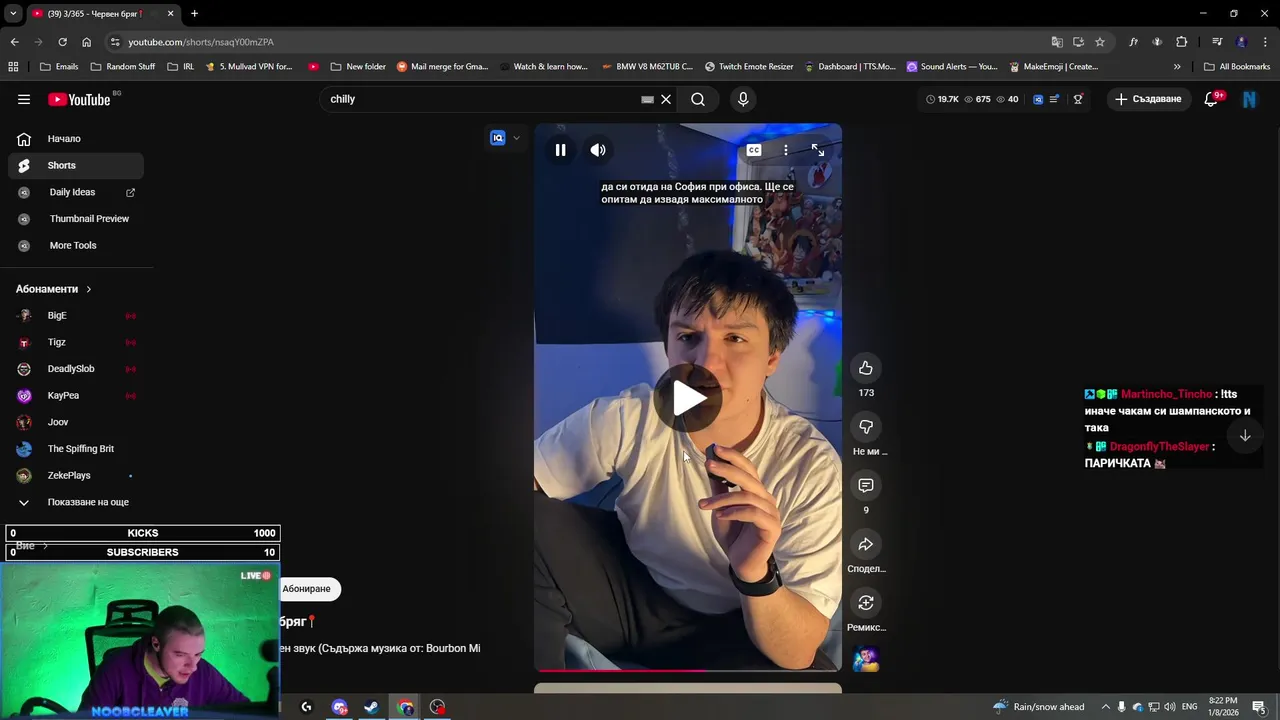
Task: Select Shorts in the sidebar
Action: click(x=76, y=165)
